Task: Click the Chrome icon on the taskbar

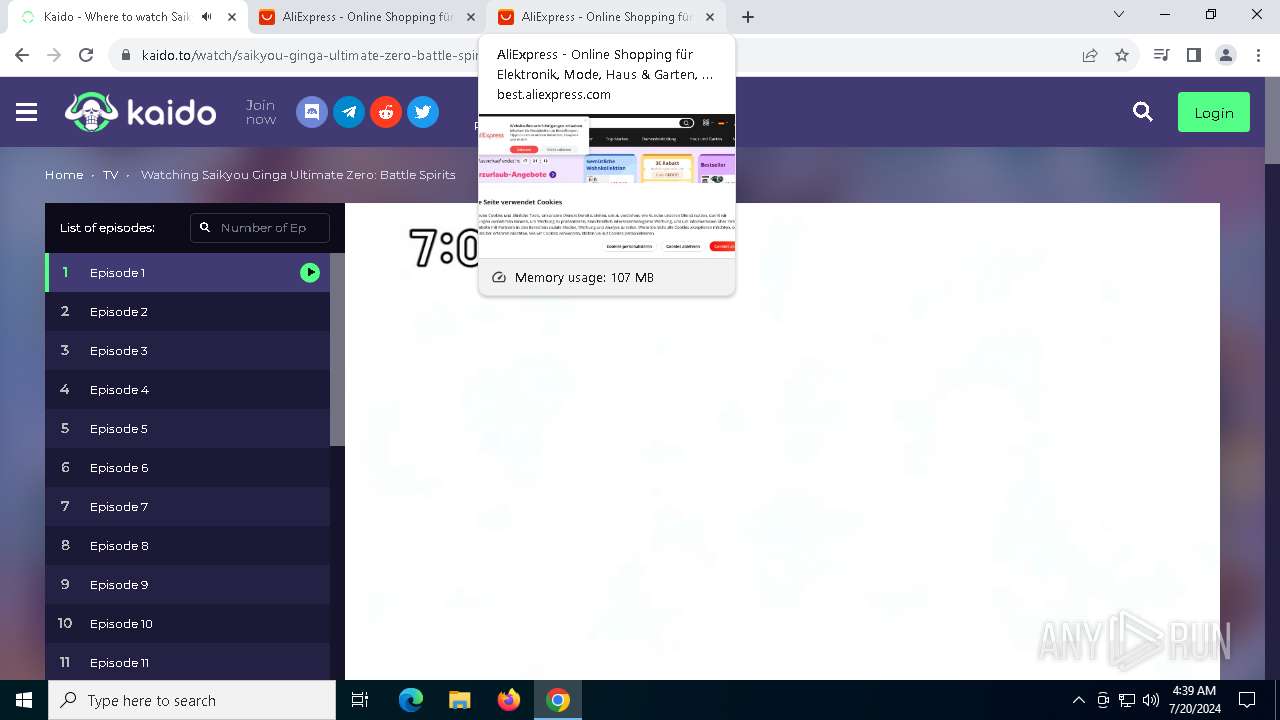Action: click(558, 700)
